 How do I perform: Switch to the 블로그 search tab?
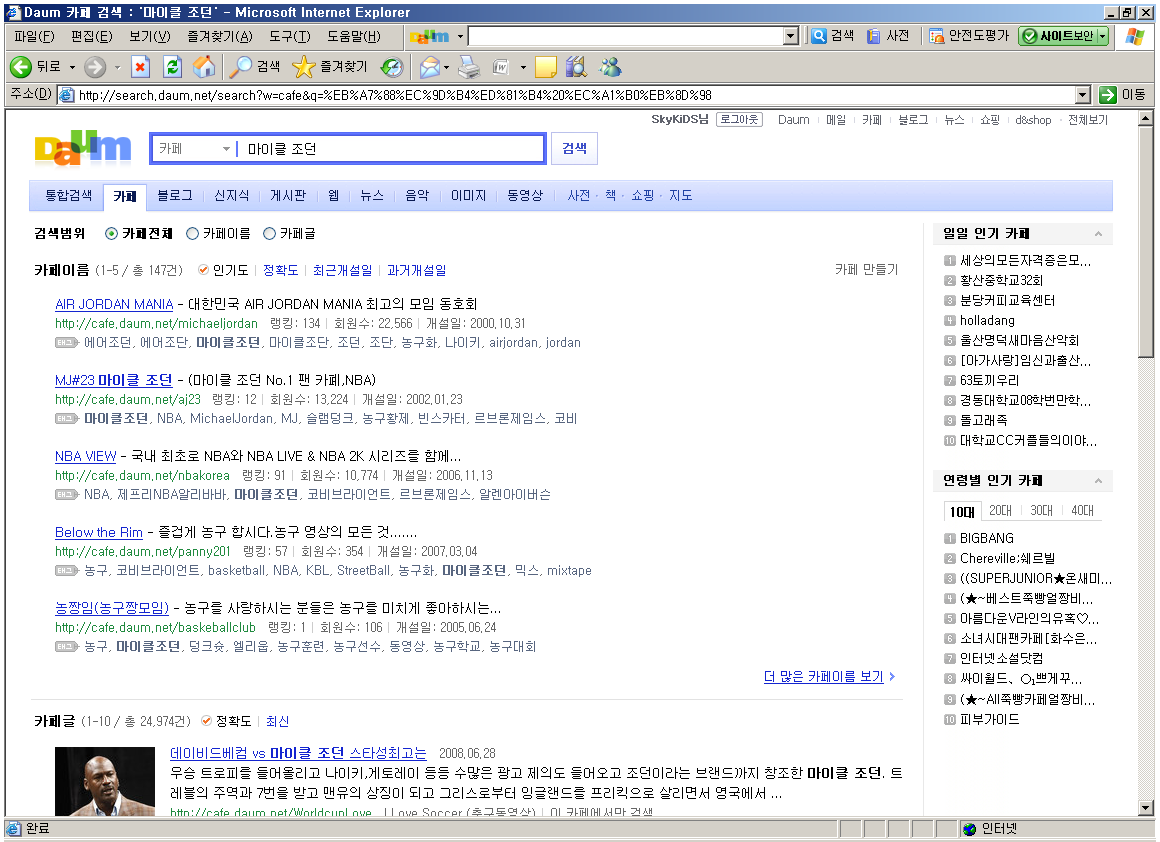(x=175, y=195)
